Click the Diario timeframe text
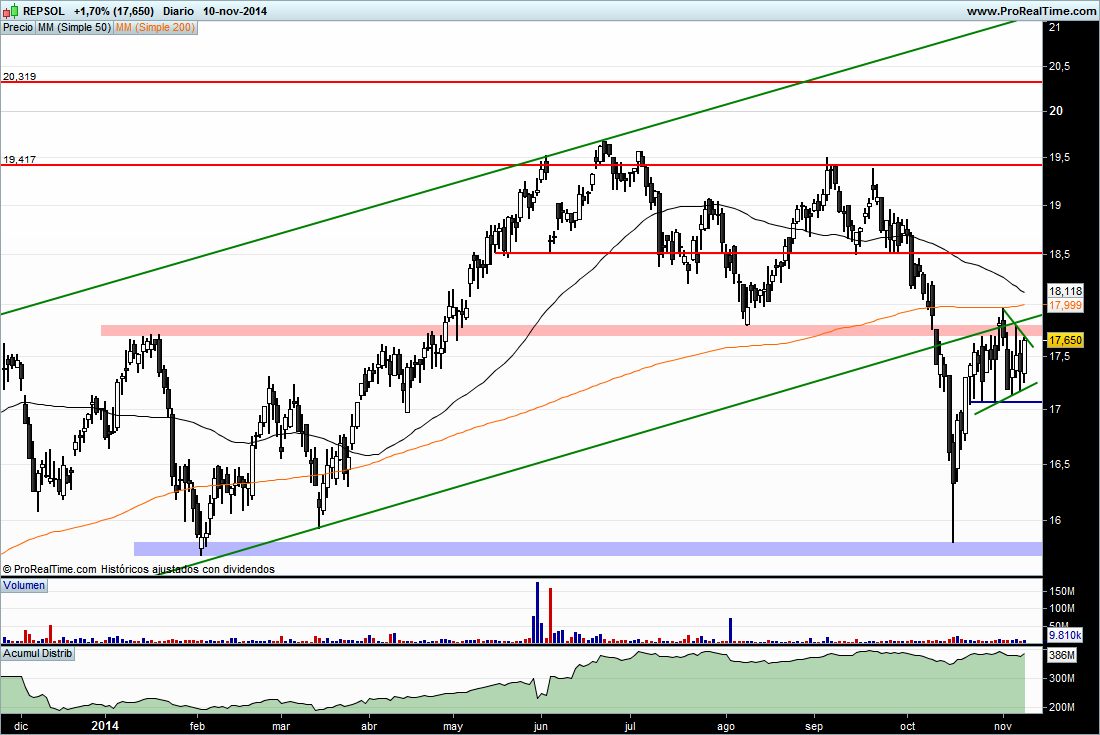The width and height of the screenshot is (1100, 735). 178,11
